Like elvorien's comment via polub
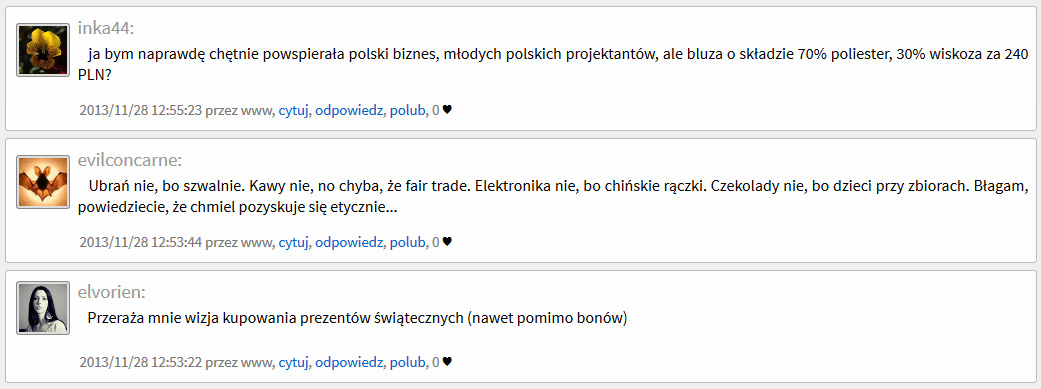Screen dimensions: 1041x389 [x=407, y=362]
